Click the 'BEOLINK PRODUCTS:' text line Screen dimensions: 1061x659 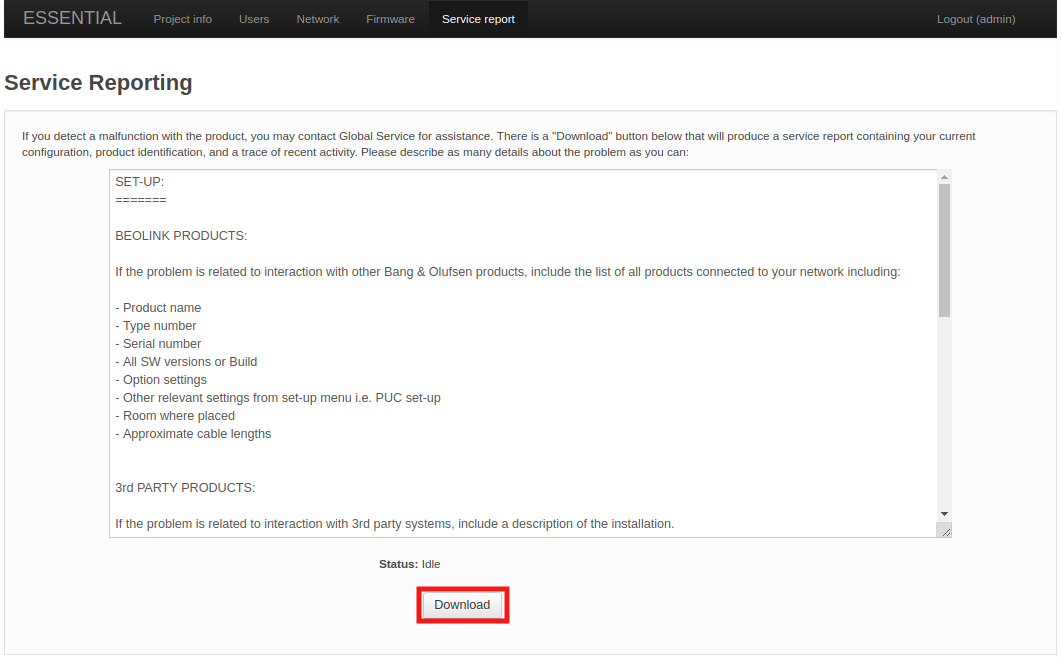pos(180,235)
